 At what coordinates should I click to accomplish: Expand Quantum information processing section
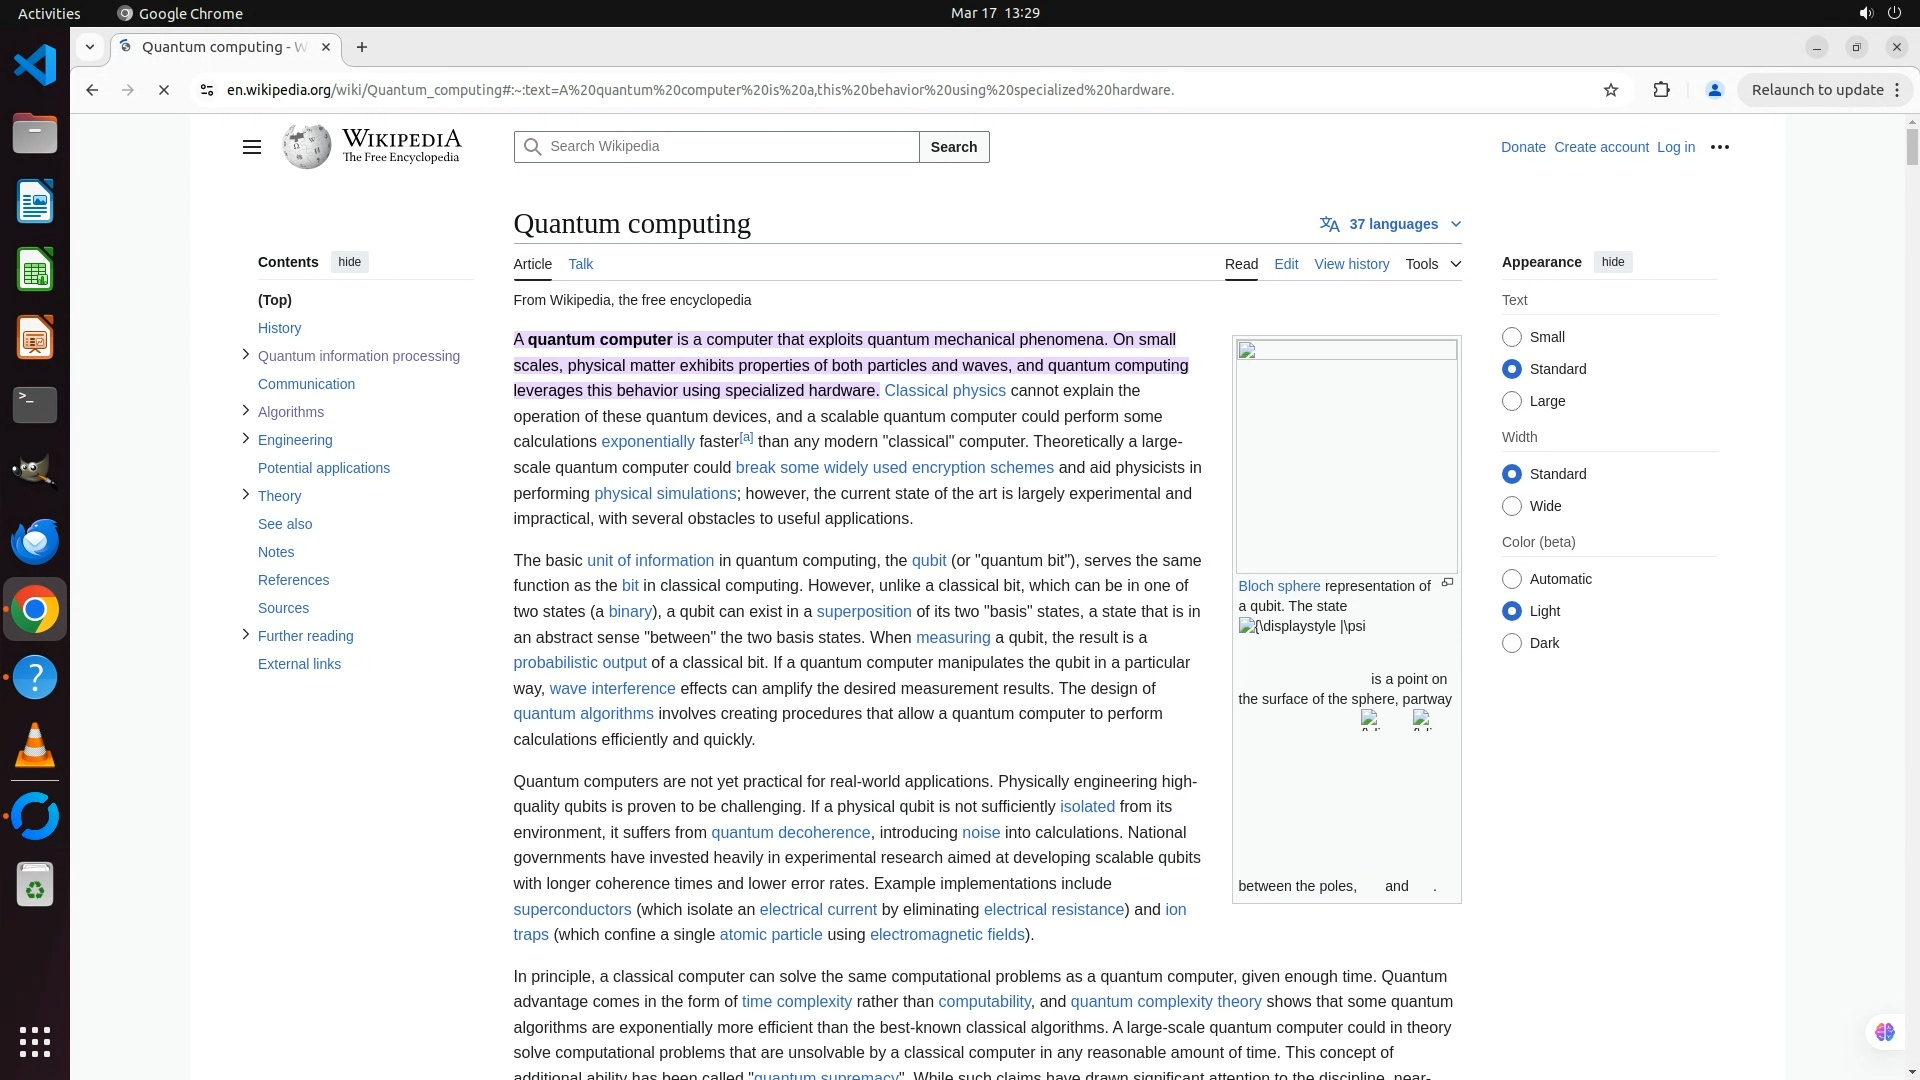point(246,355)
